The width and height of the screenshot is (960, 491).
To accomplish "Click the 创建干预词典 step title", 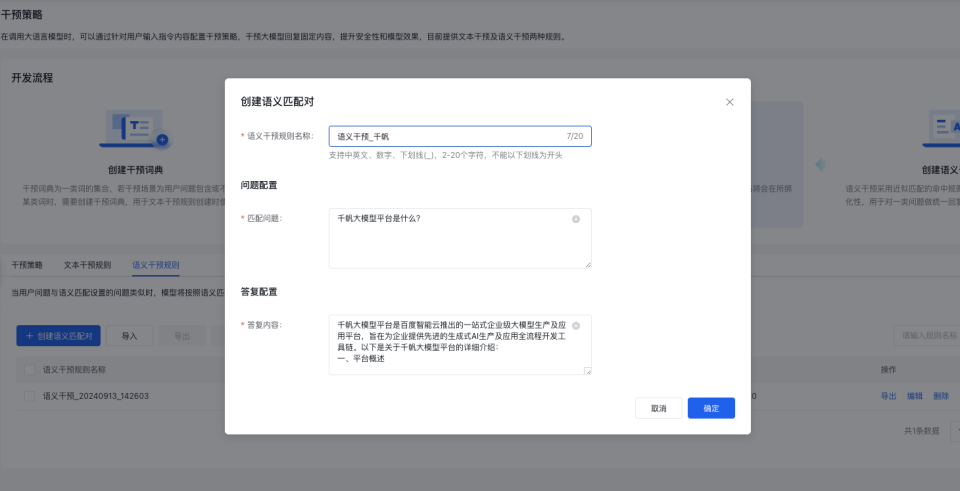I will pyautogui.click(x=135, y=170).
